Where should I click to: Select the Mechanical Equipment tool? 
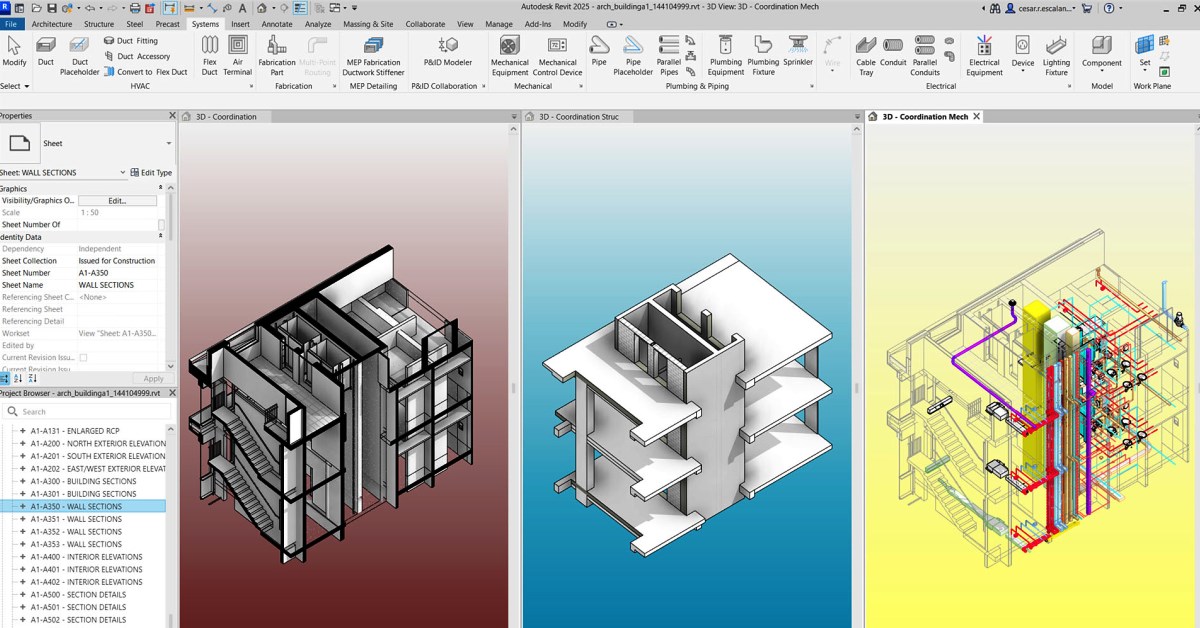point(509,54)
